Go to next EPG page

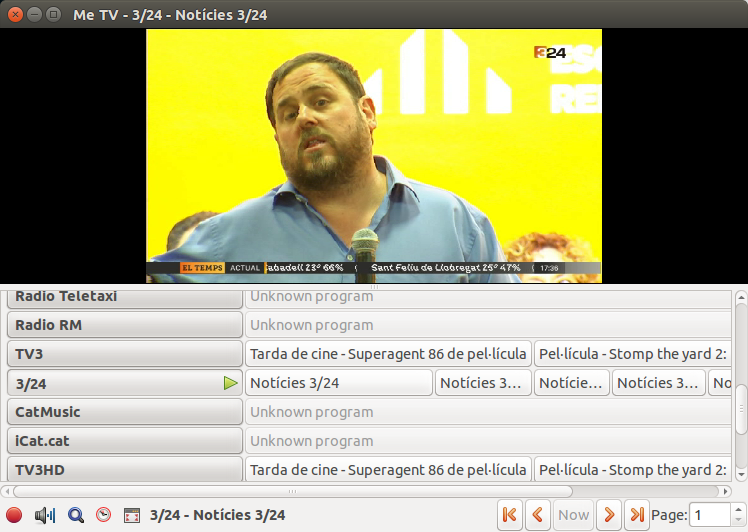(608, 515)
